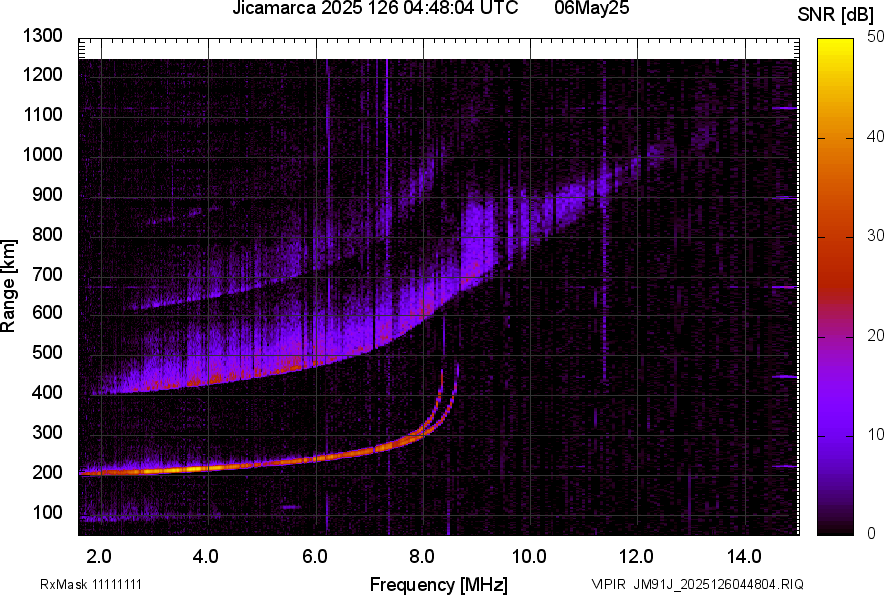This screenshot has height=595, width=884.
Task: Click the plot title 'Jicamarca 2025 126 04:48:04 UTC'
Action: coord(375,8)
